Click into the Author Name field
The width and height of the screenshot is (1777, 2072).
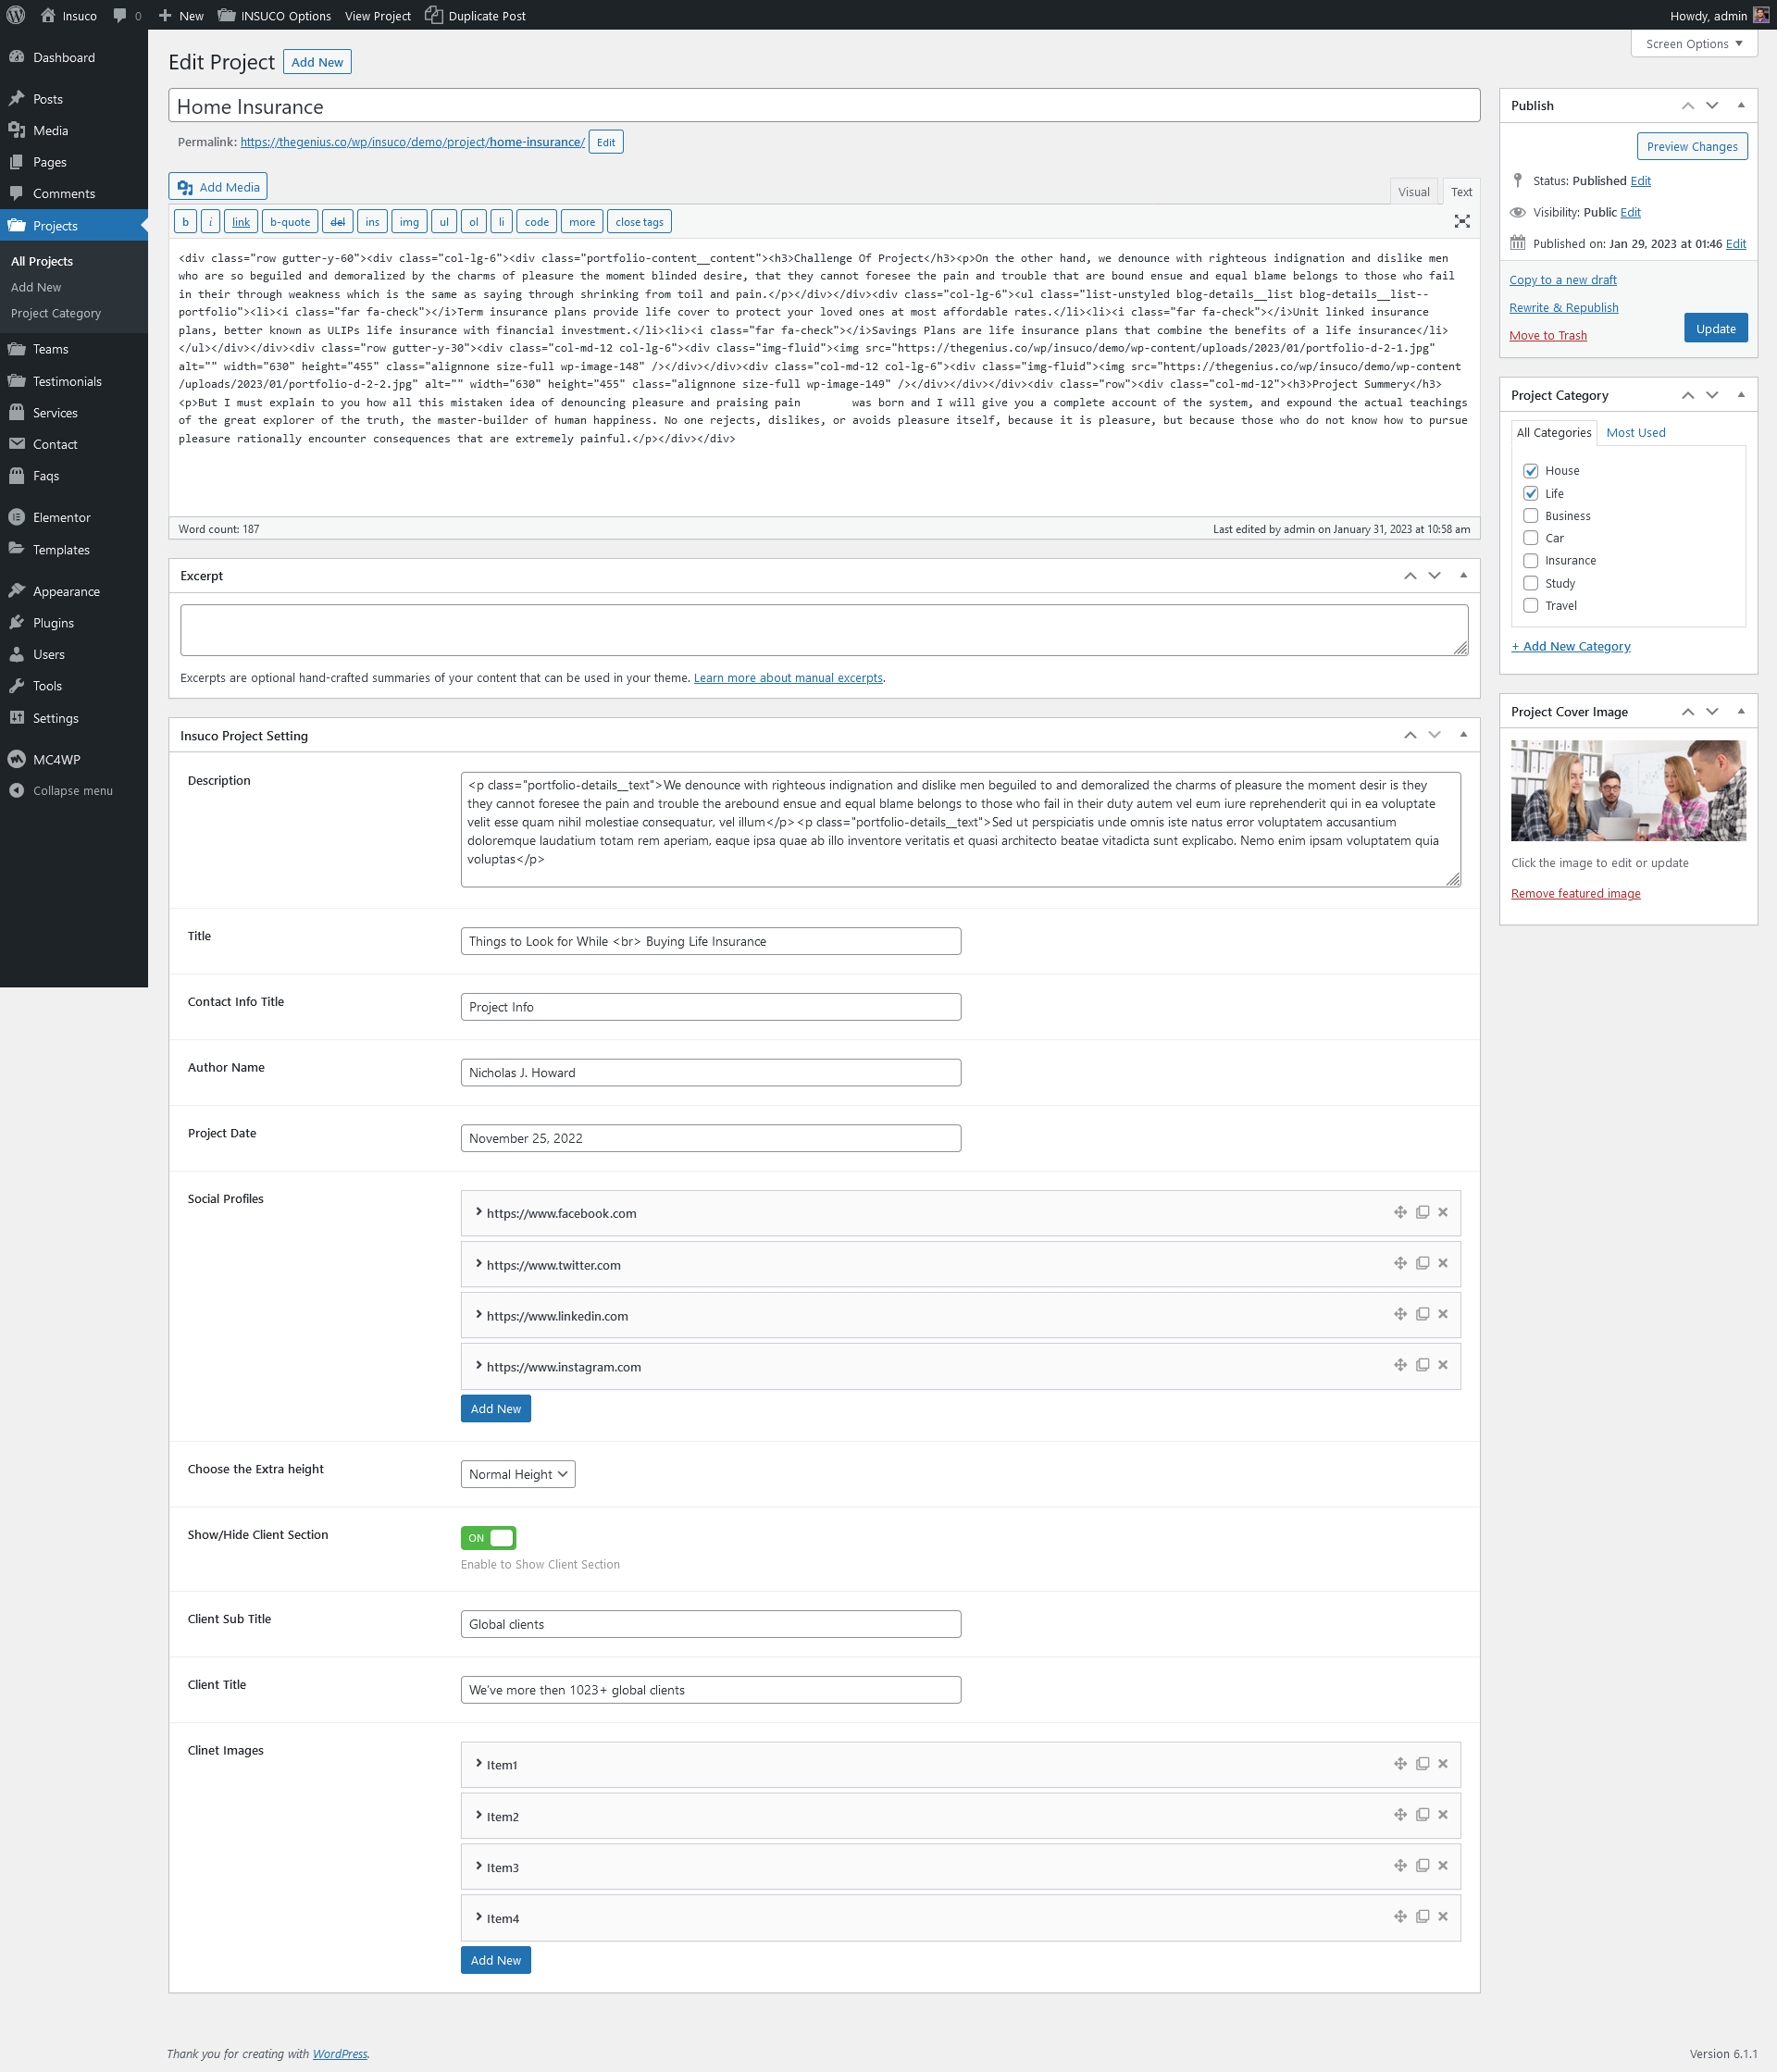click(x=710, y=1073)
